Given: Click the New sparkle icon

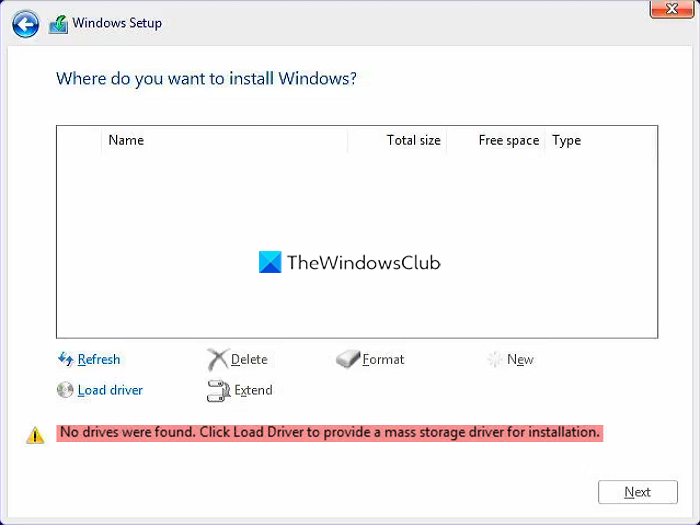Looking at the screenshot, I should click(495, 359).
